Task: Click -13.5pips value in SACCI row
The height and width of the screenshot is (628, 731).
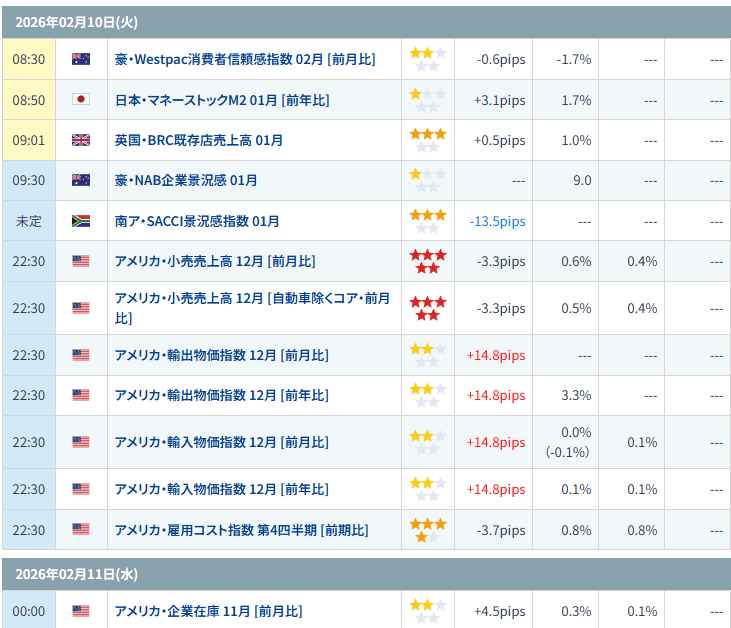Action: click(x=497, y=221)
